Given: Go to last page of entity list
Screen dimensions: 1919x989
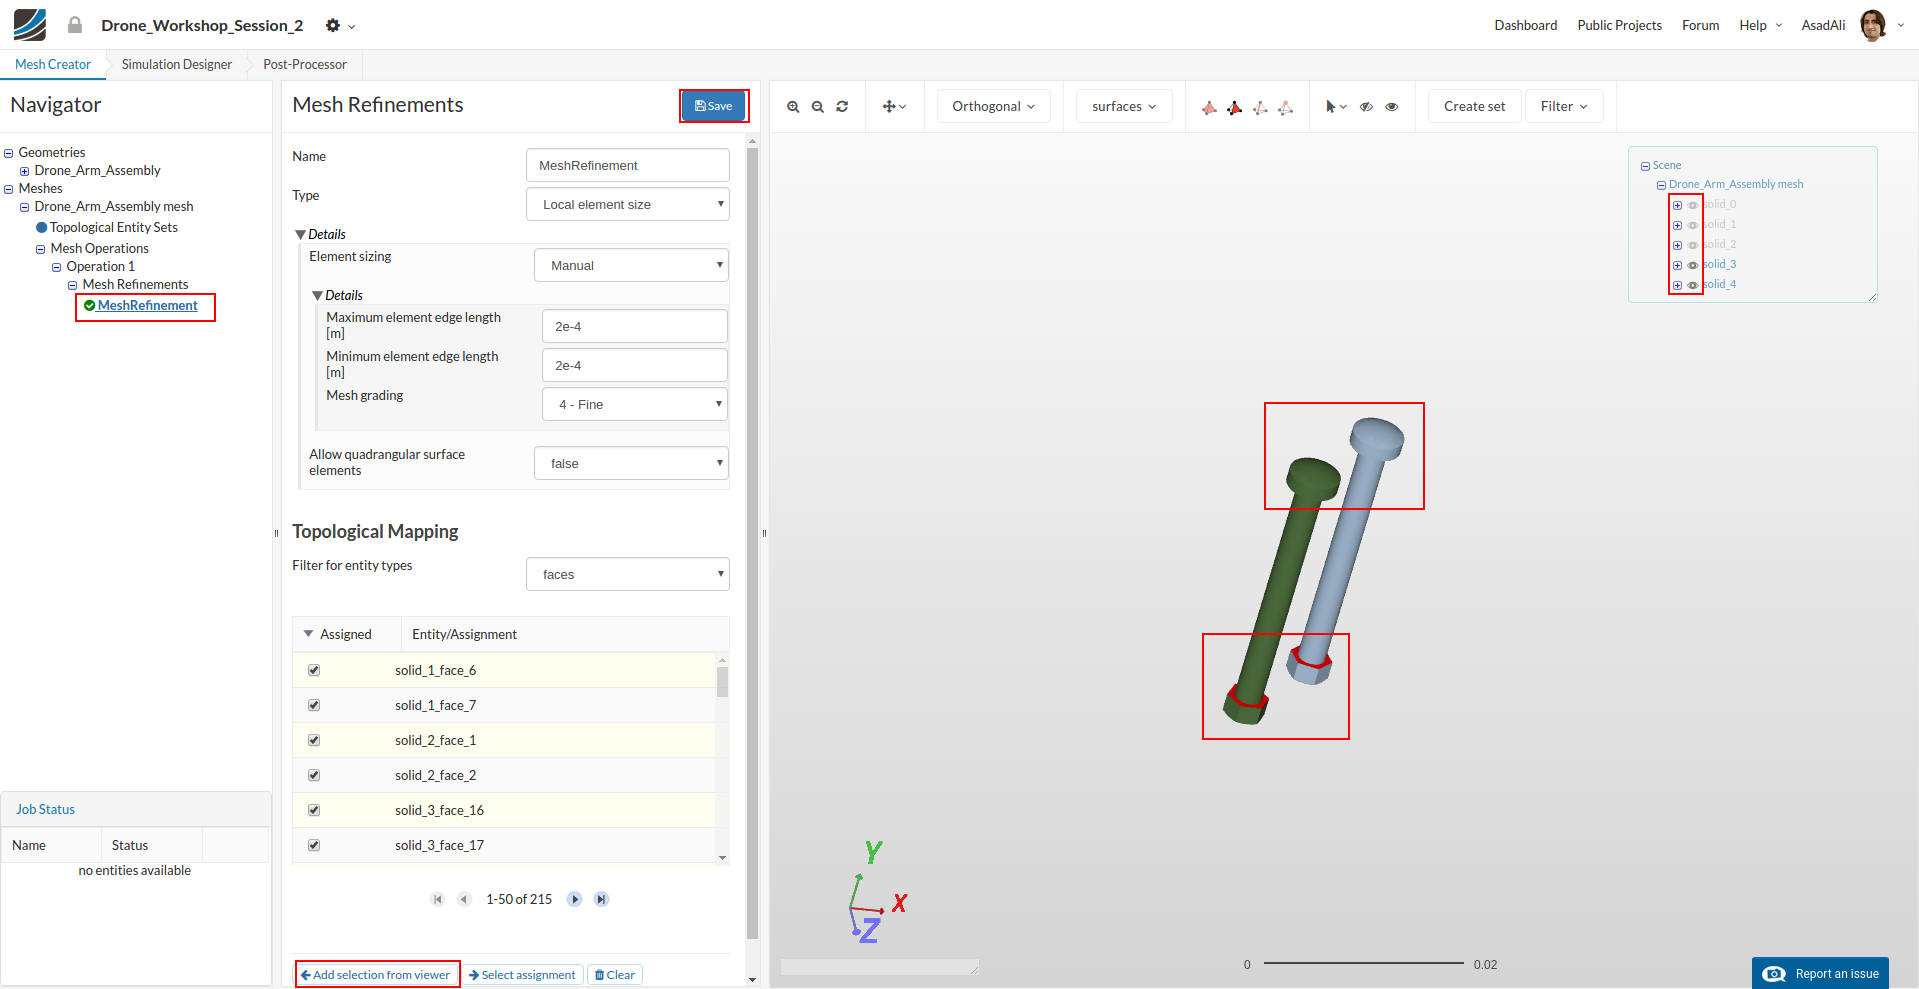Looking at the screenshot, I should point(601,899).
